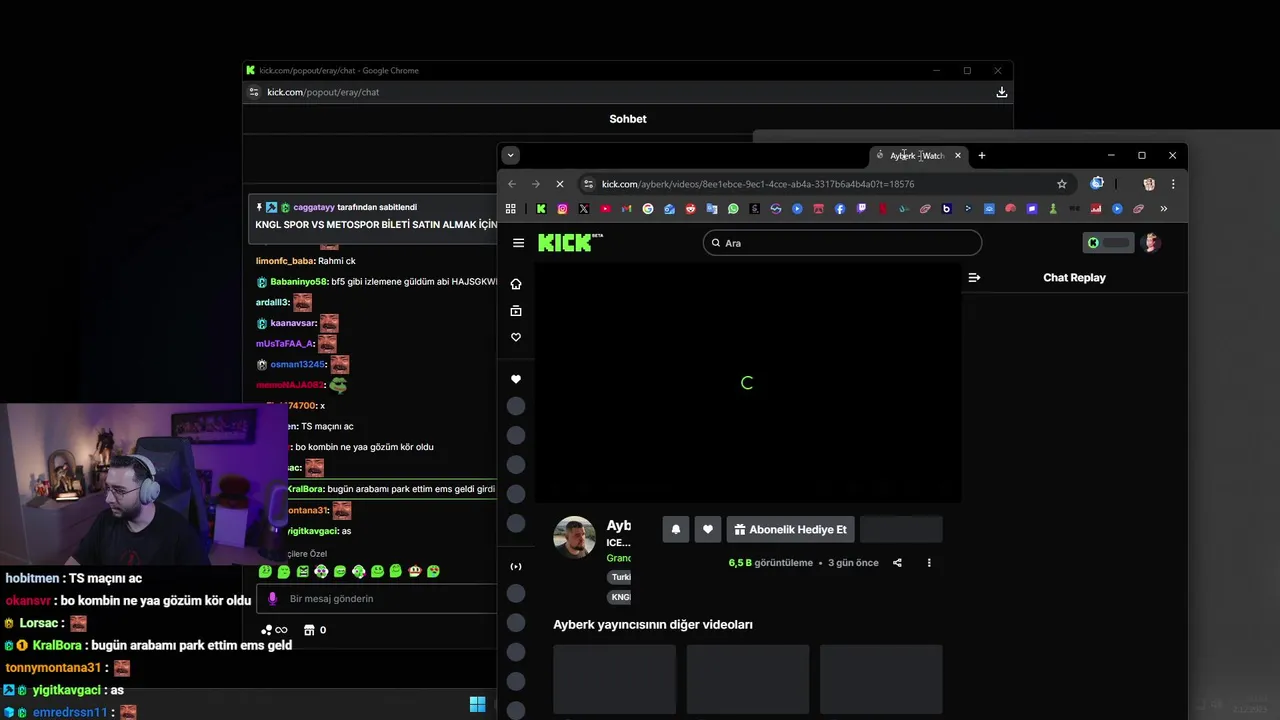
Task: Click username kaanavsar in chat popout
Action: 293,323
